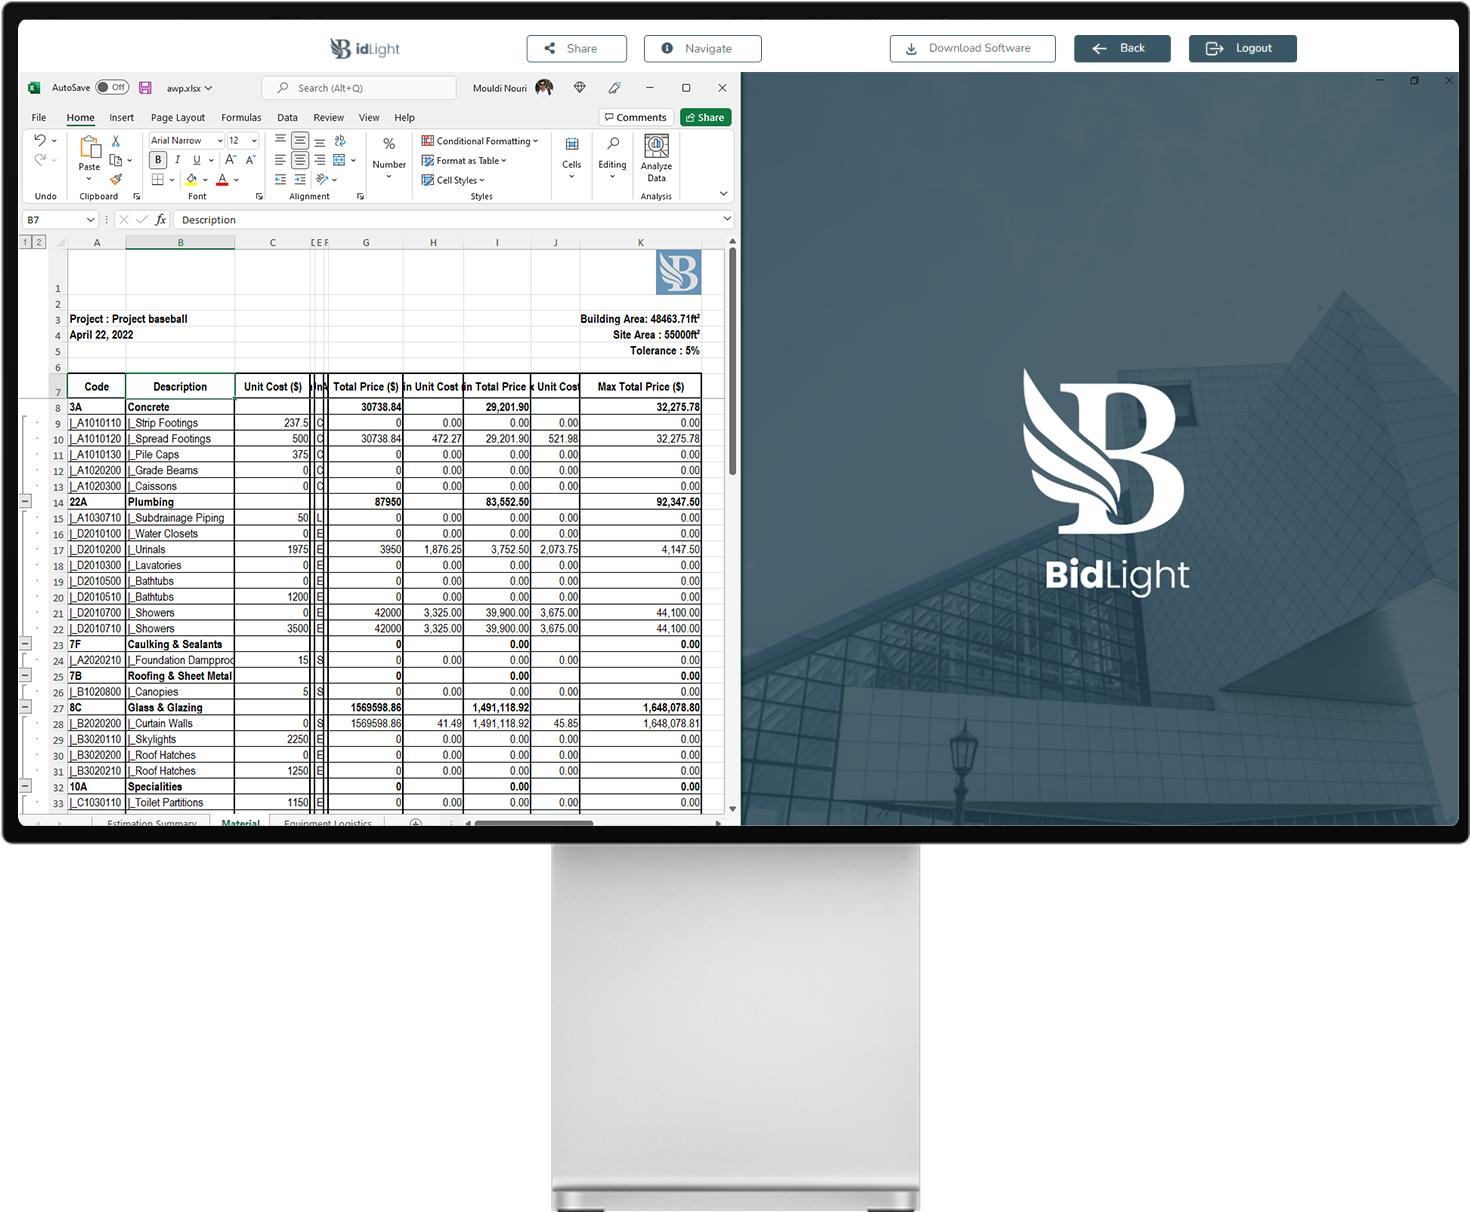Switch to the Formulas ribbon tab
1470x1212 pixels.
point(241,118)
